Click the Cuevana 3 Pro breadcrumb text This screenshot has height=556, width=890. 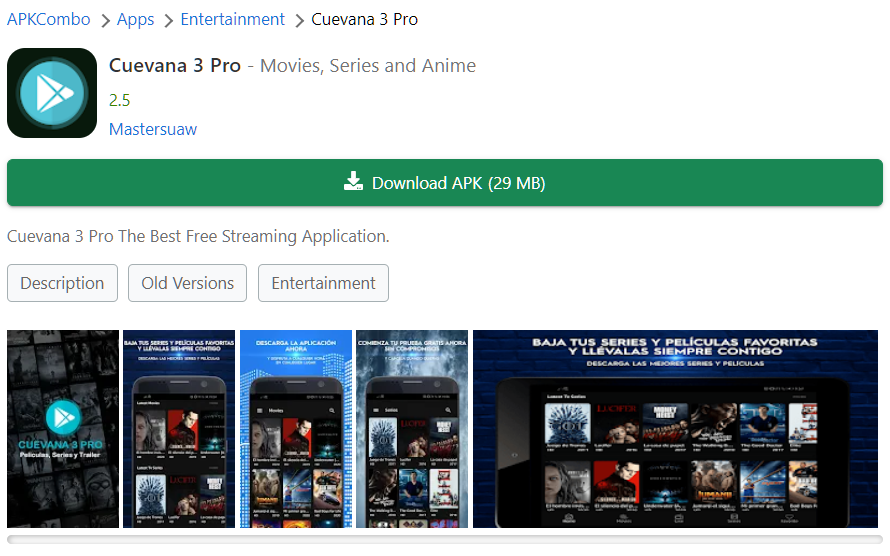tap(364, 19)
